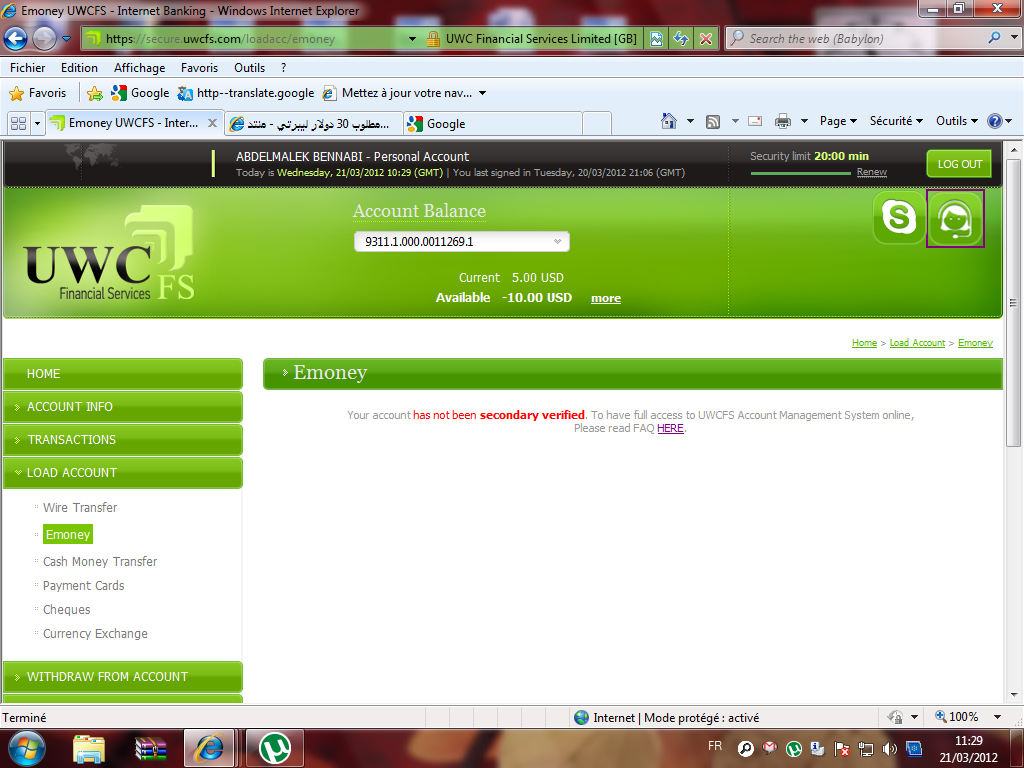Open uTorrent from the taskbar
Screen dimensions: 1024x768
275,748
